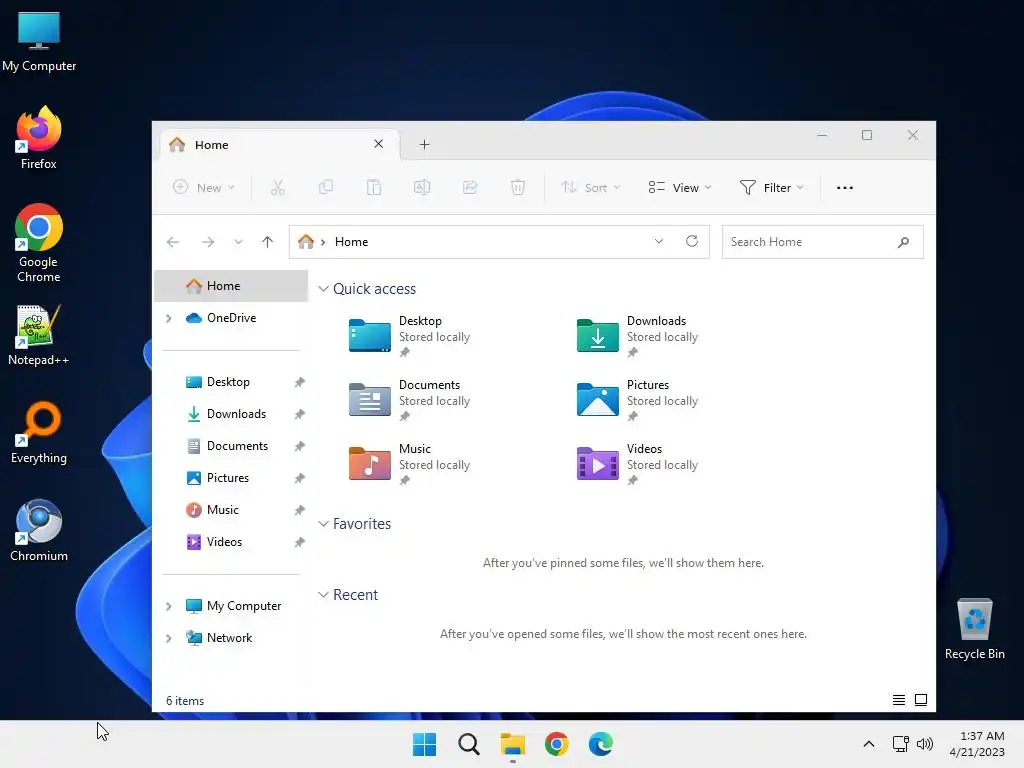Select the Firefox desktop shortcut
This screenshot has width=1024, height=768.
pos(39,138)
